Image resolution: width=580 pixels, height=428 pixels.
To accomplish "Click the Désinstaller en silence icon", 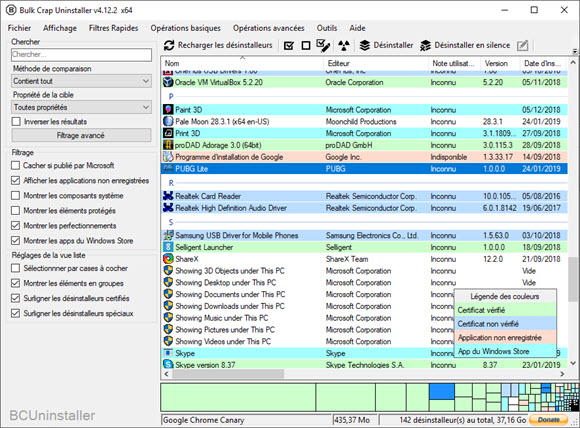I will tap(425, 46).
